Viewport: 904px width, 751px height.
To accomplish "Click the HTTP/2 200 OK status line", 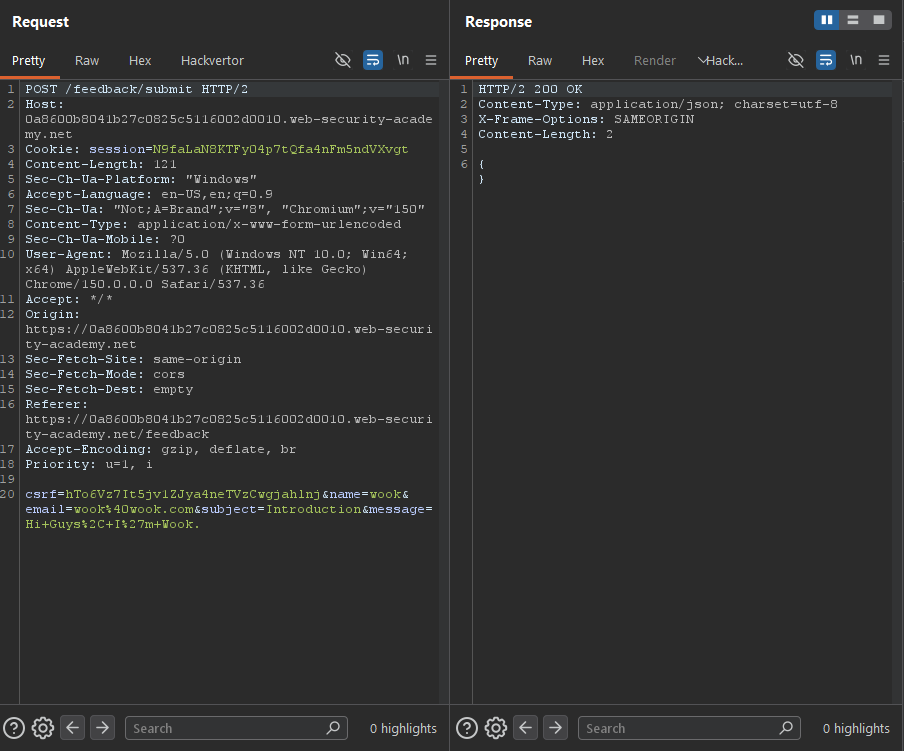I will click(530, 89).
